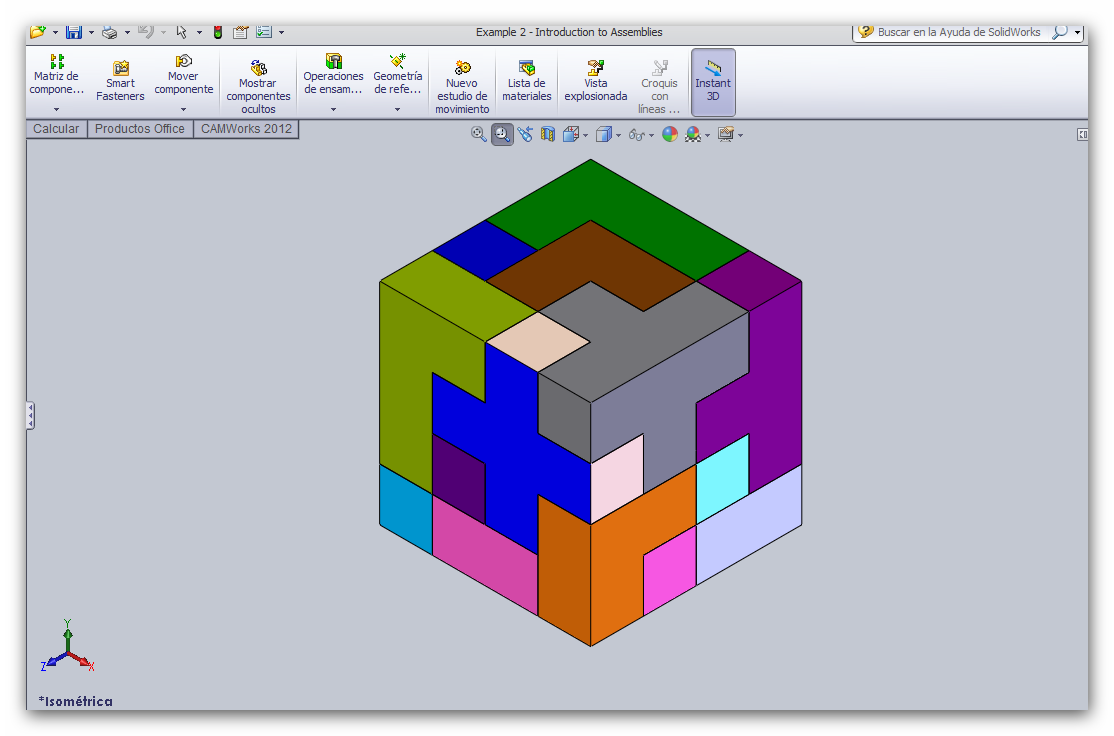Expand the Options icon dropdown arrow

click(x=281, y=33)
